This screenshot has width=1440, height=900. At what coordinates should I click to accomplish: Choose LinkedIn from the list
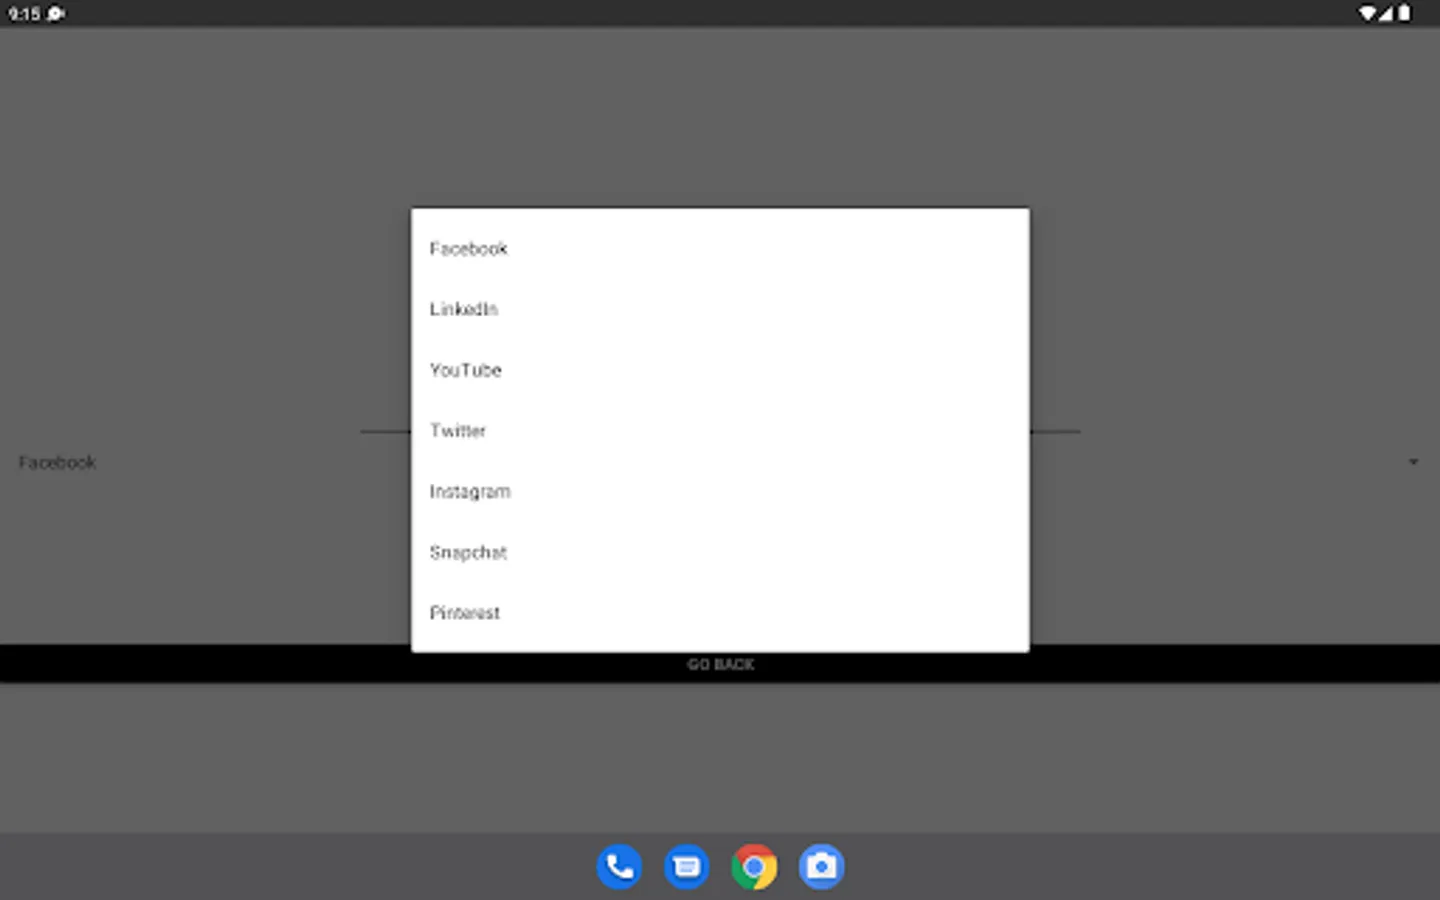point(720,309)
